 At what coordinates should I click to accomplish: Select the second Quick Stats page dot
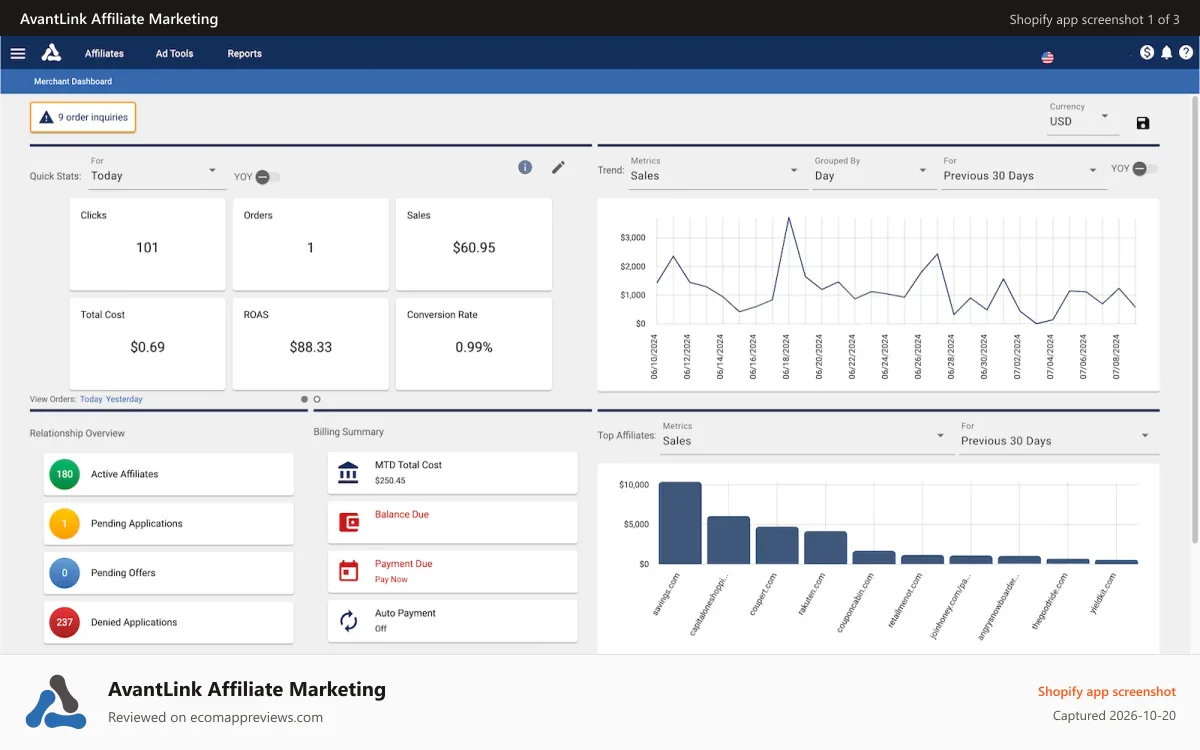click(317, 399)
